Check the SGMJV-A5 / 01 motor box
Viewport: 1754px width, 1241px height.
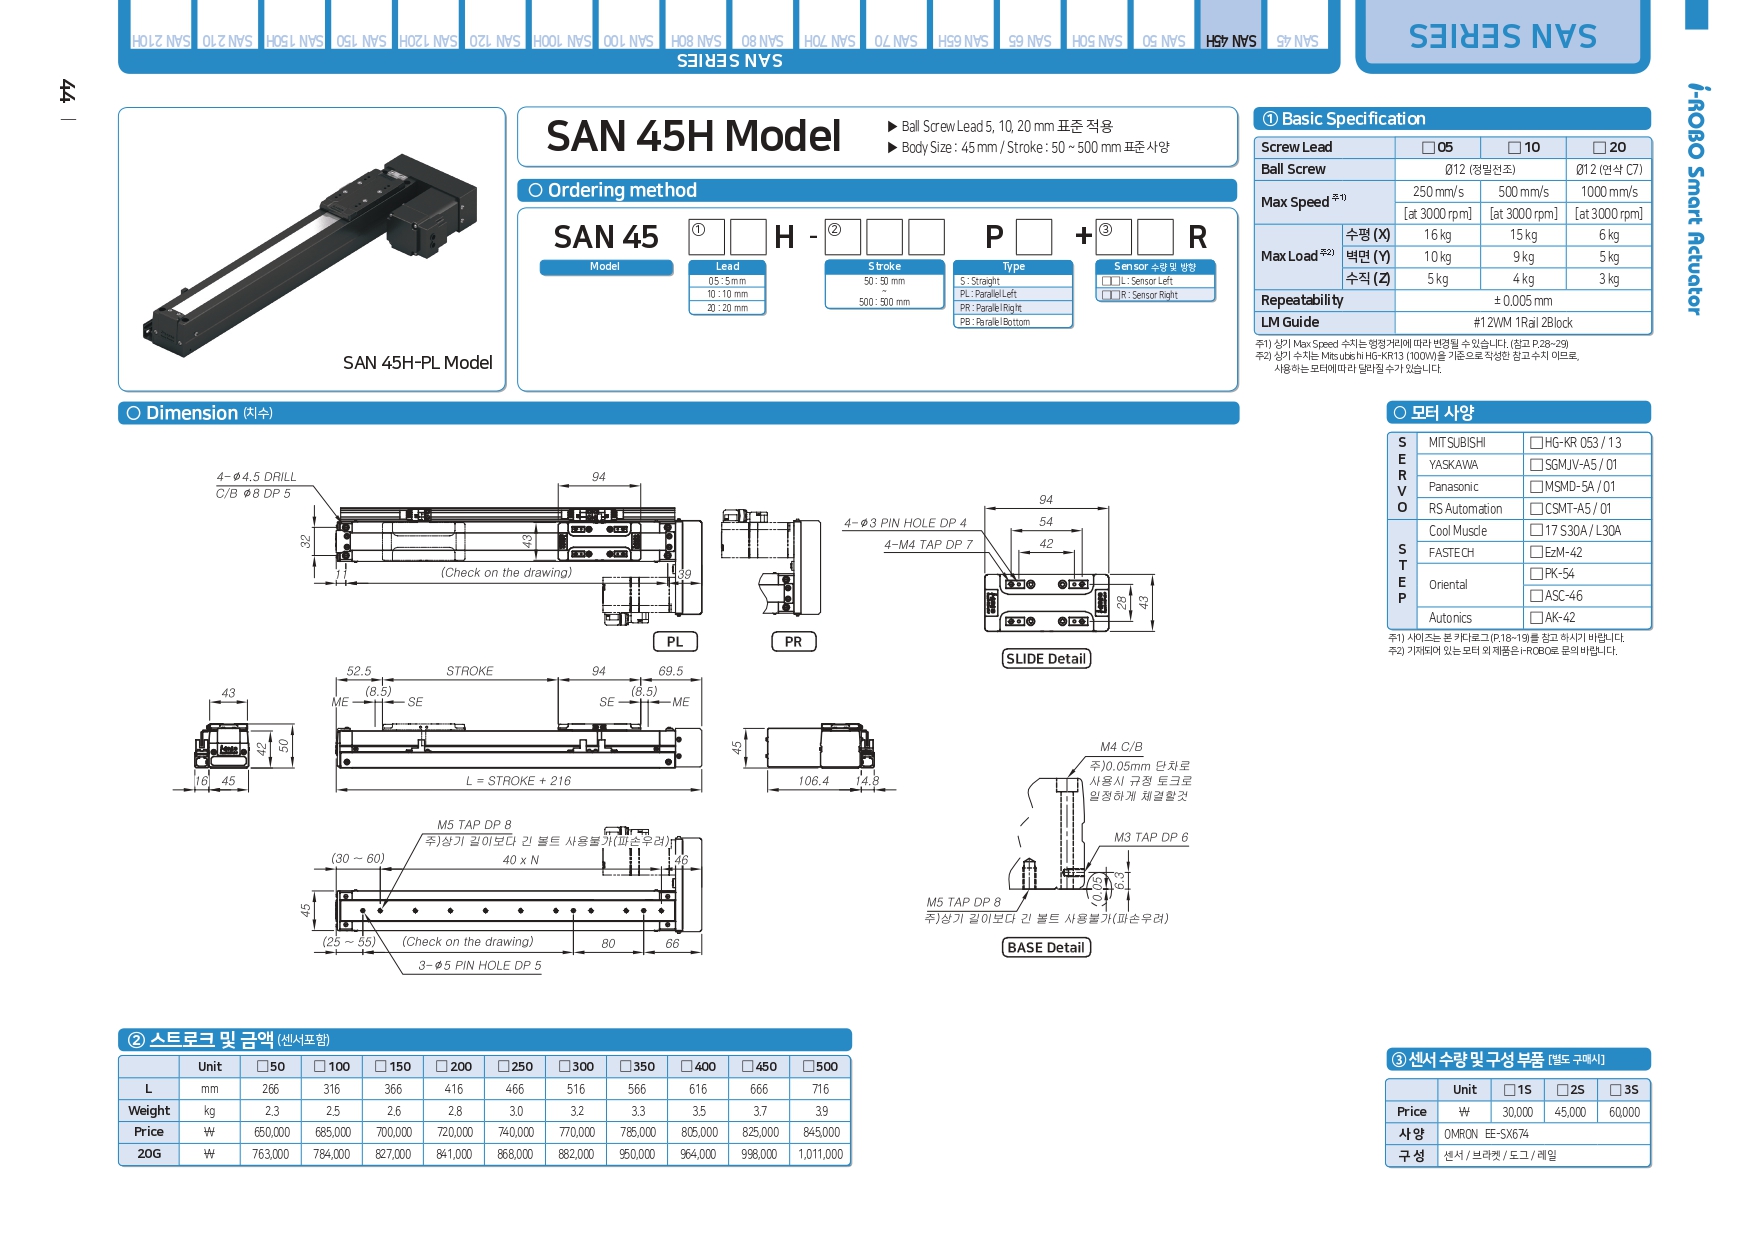tap(1536, 464)
